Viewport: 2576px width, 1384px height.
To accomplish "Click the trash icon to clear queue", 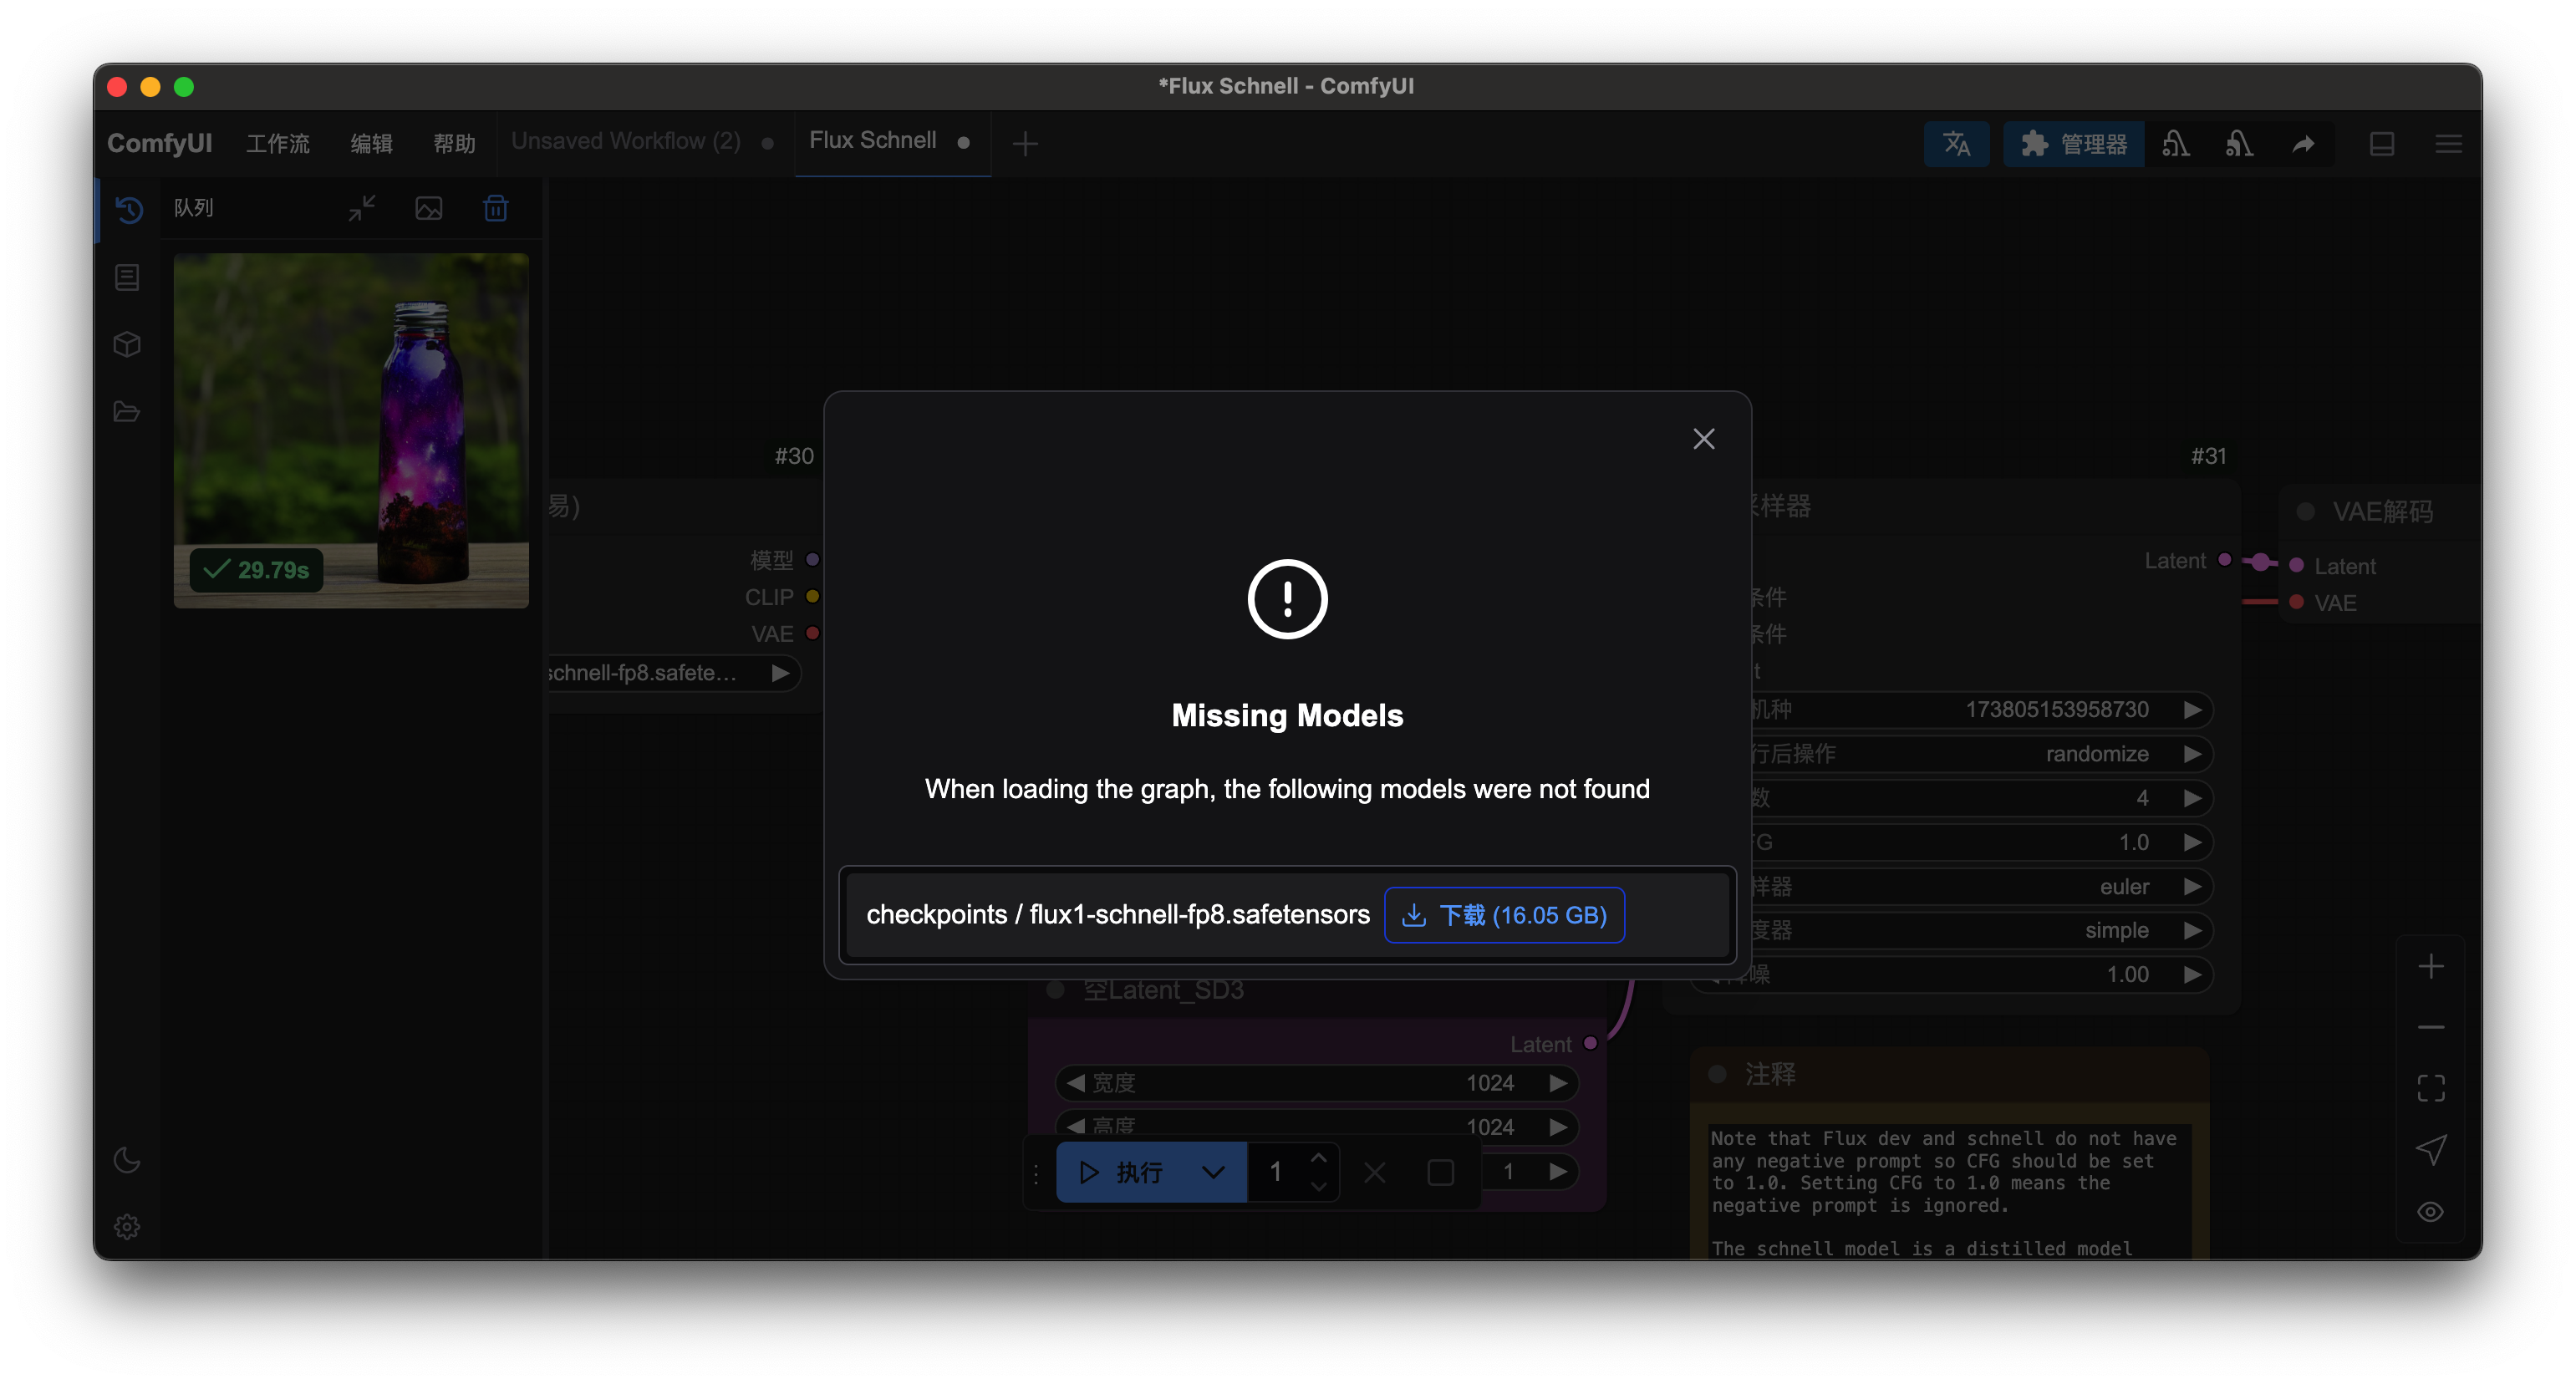I will coord(496,208).
